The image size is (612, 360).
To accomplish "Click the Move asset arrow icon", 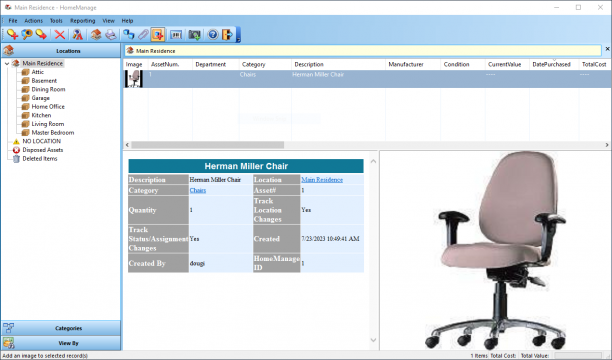I will (41, 35).
